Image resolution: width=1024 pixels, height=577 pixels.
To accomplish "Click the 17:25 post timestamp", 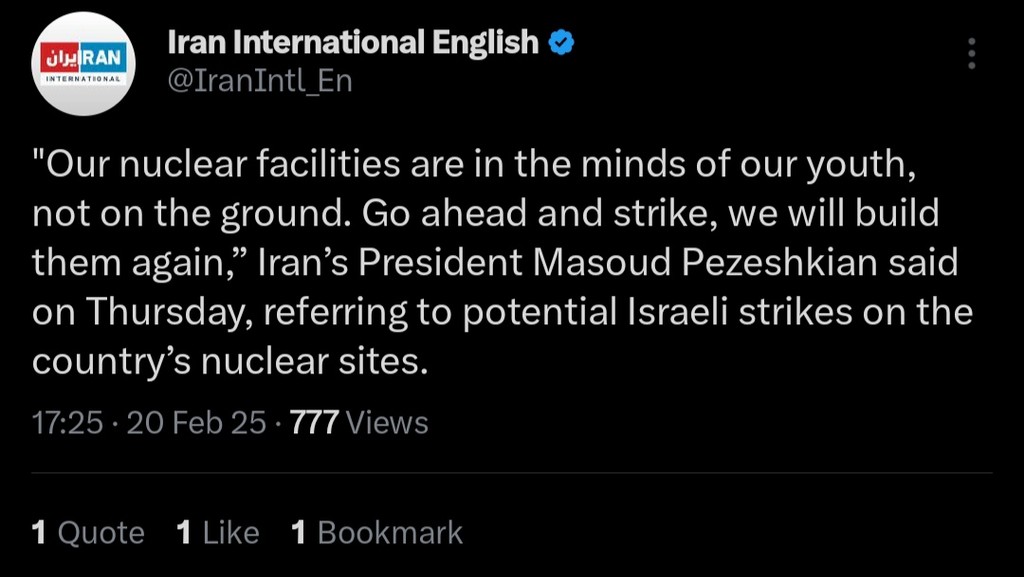I will (x=67, y=422).
